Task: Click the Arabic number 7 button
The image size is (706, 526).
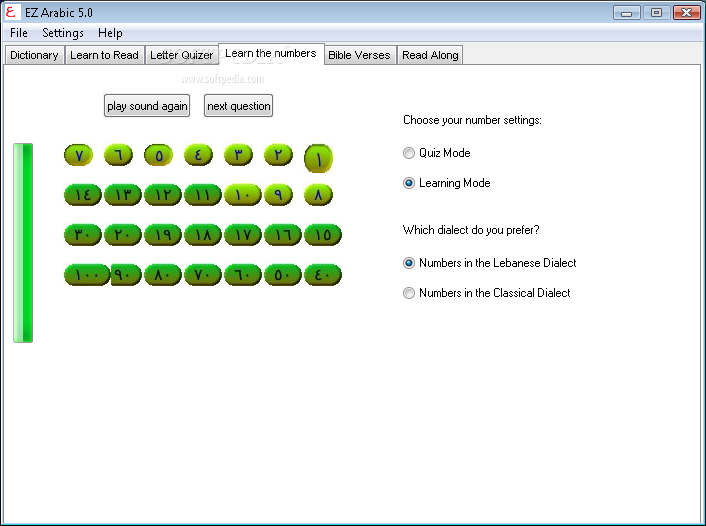Action: pos(78,155)
